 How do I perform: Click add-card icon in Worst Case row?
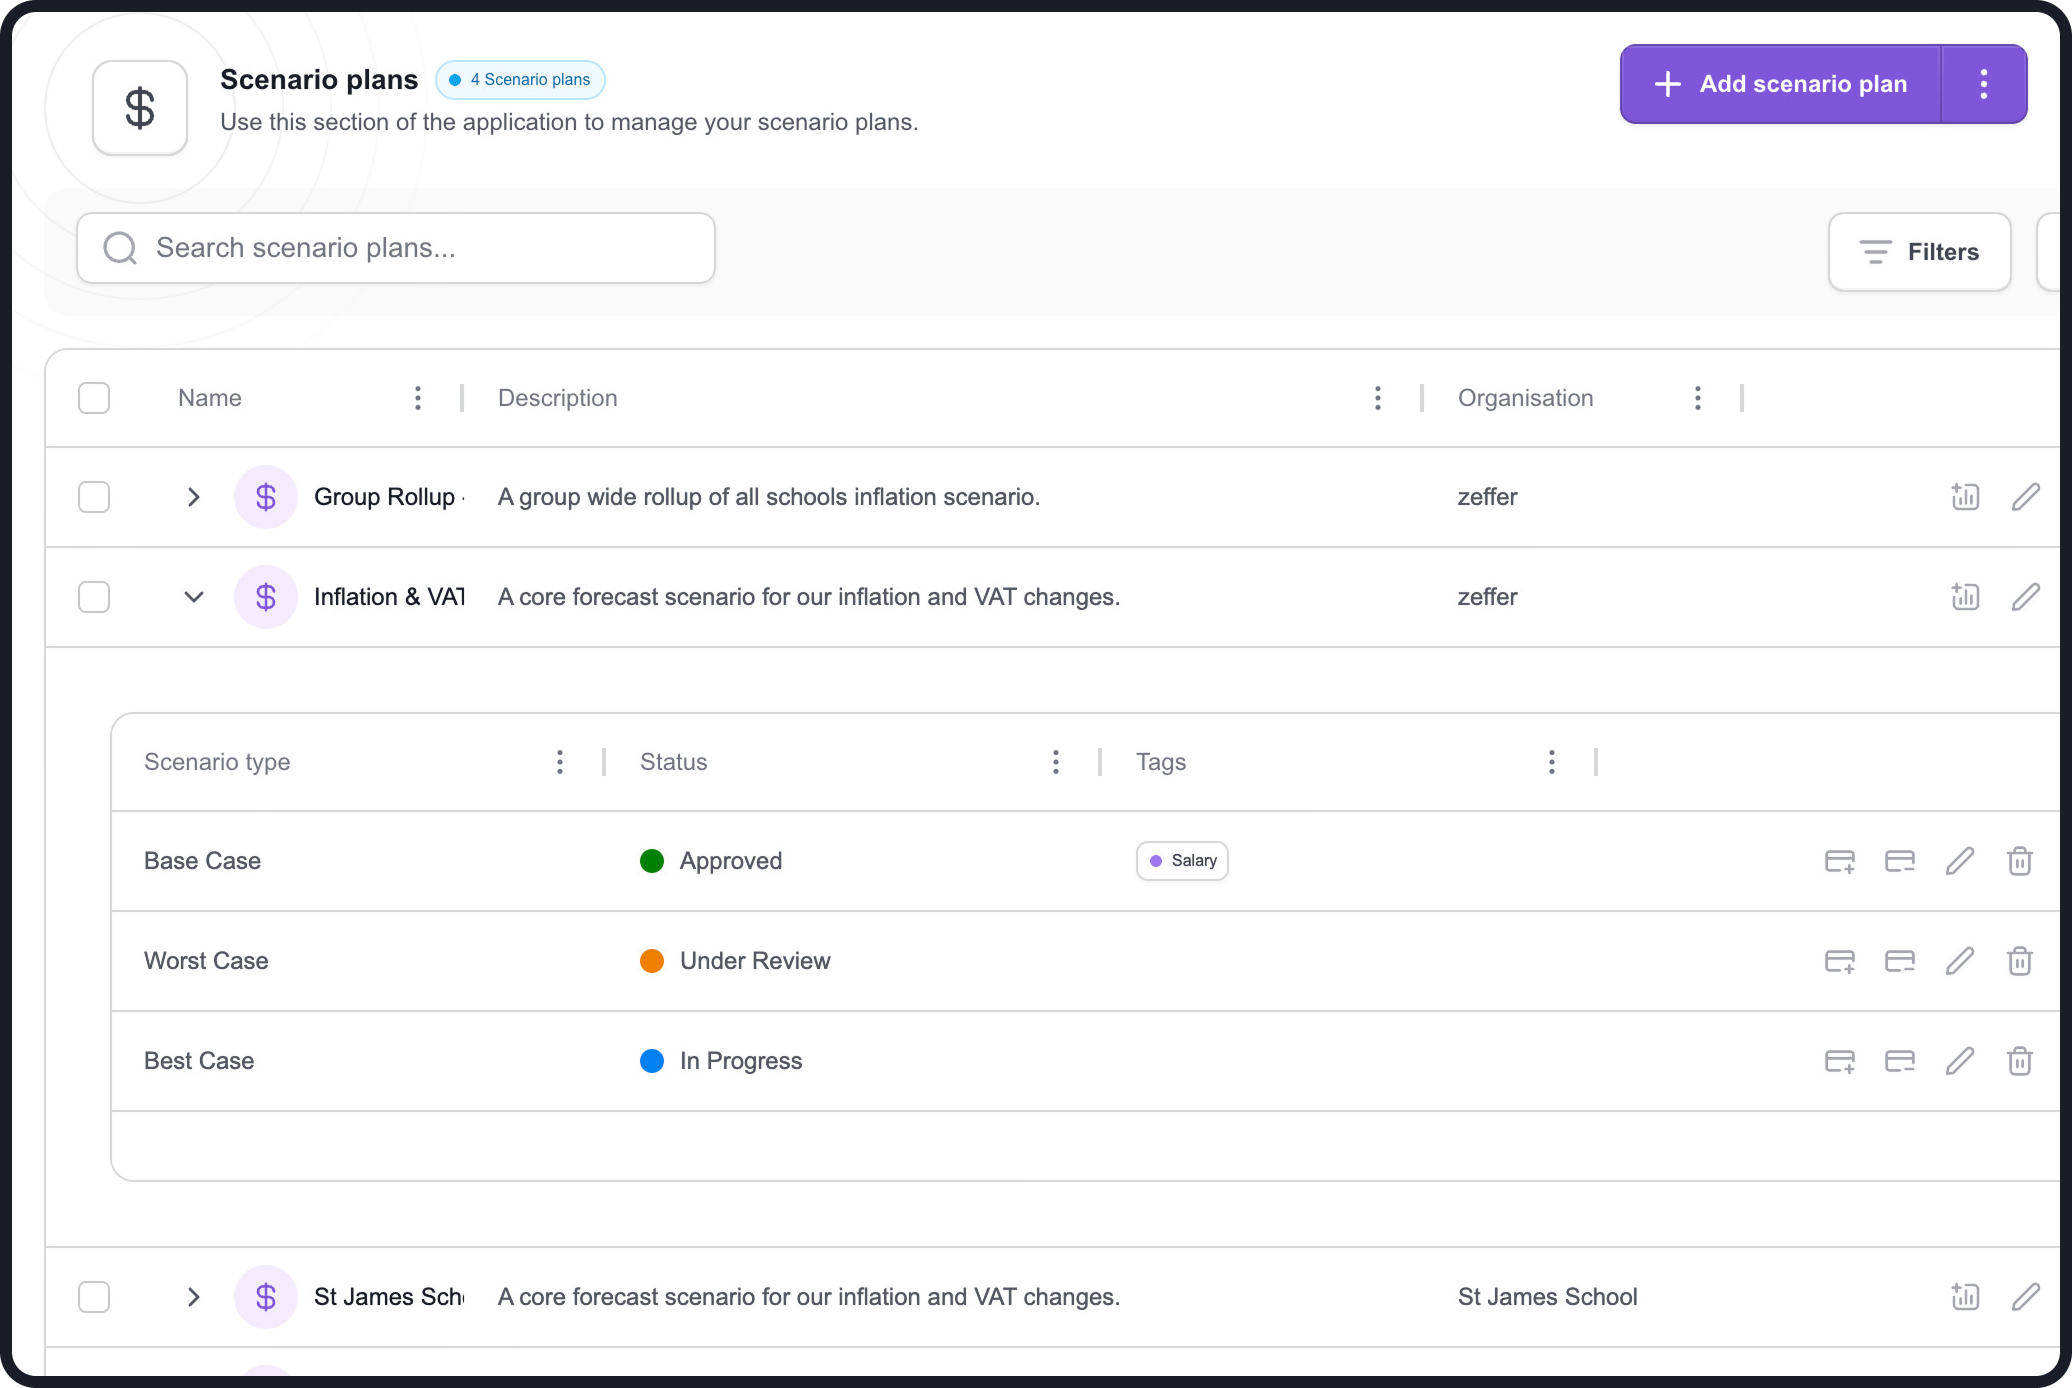[x=1840, y=961]
